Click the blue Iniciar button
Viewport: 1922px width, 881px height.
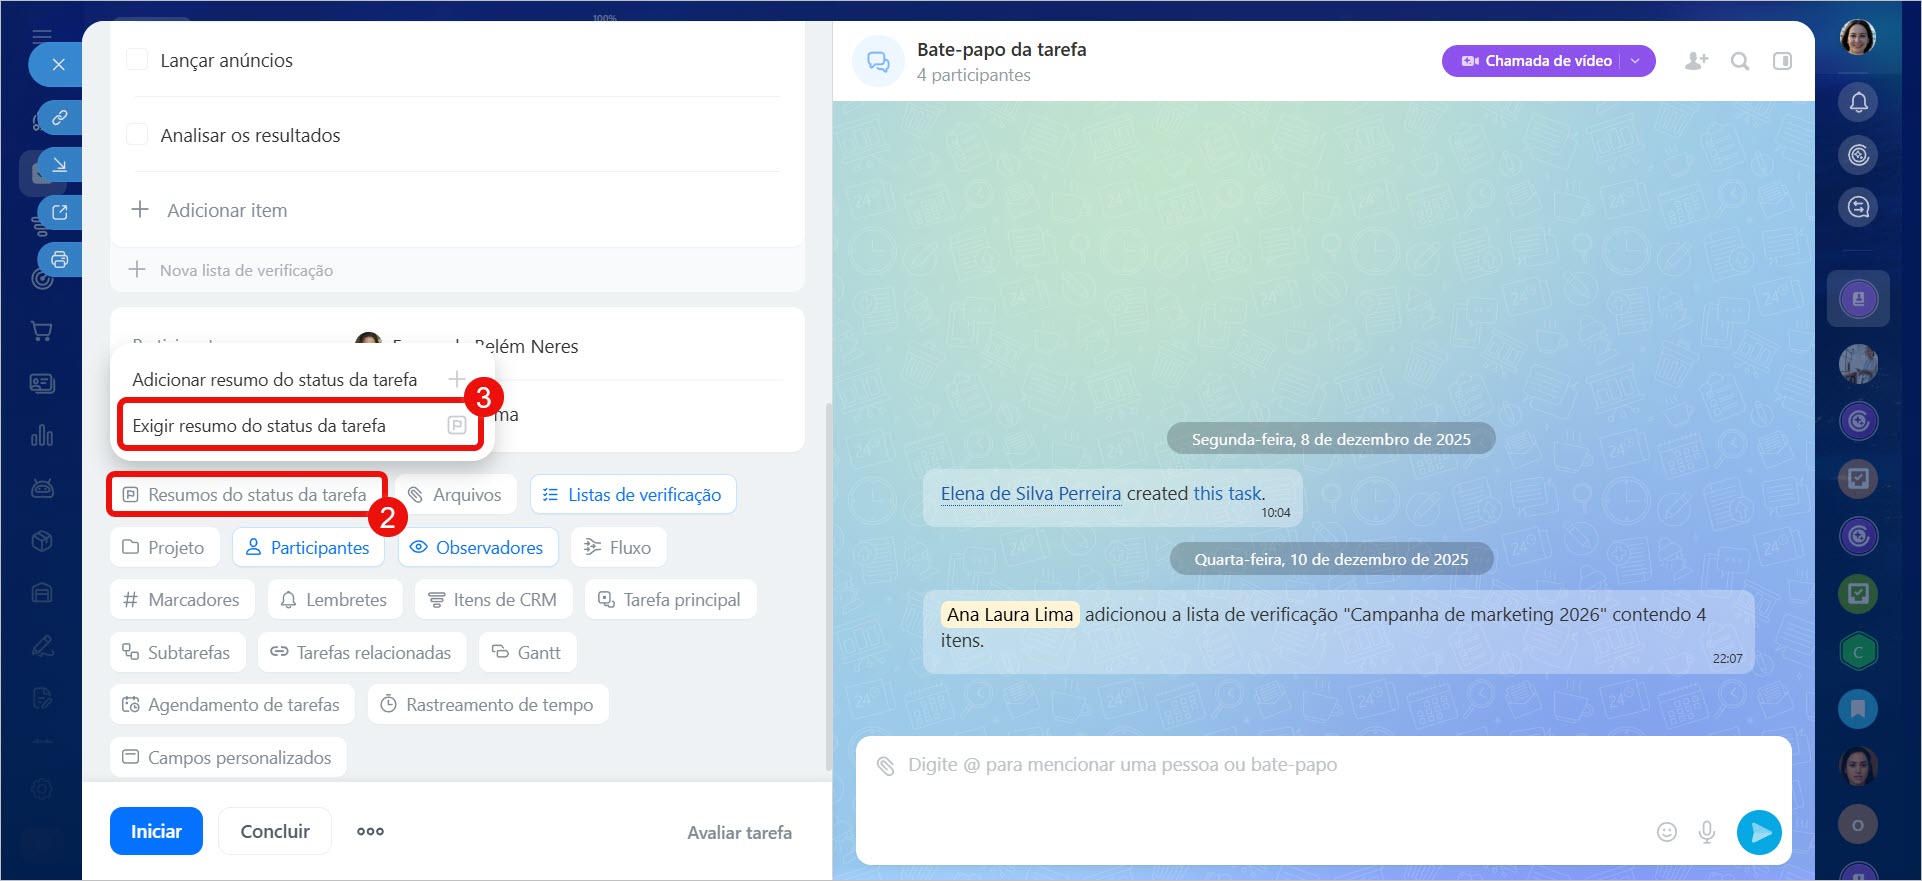(156, 831)
